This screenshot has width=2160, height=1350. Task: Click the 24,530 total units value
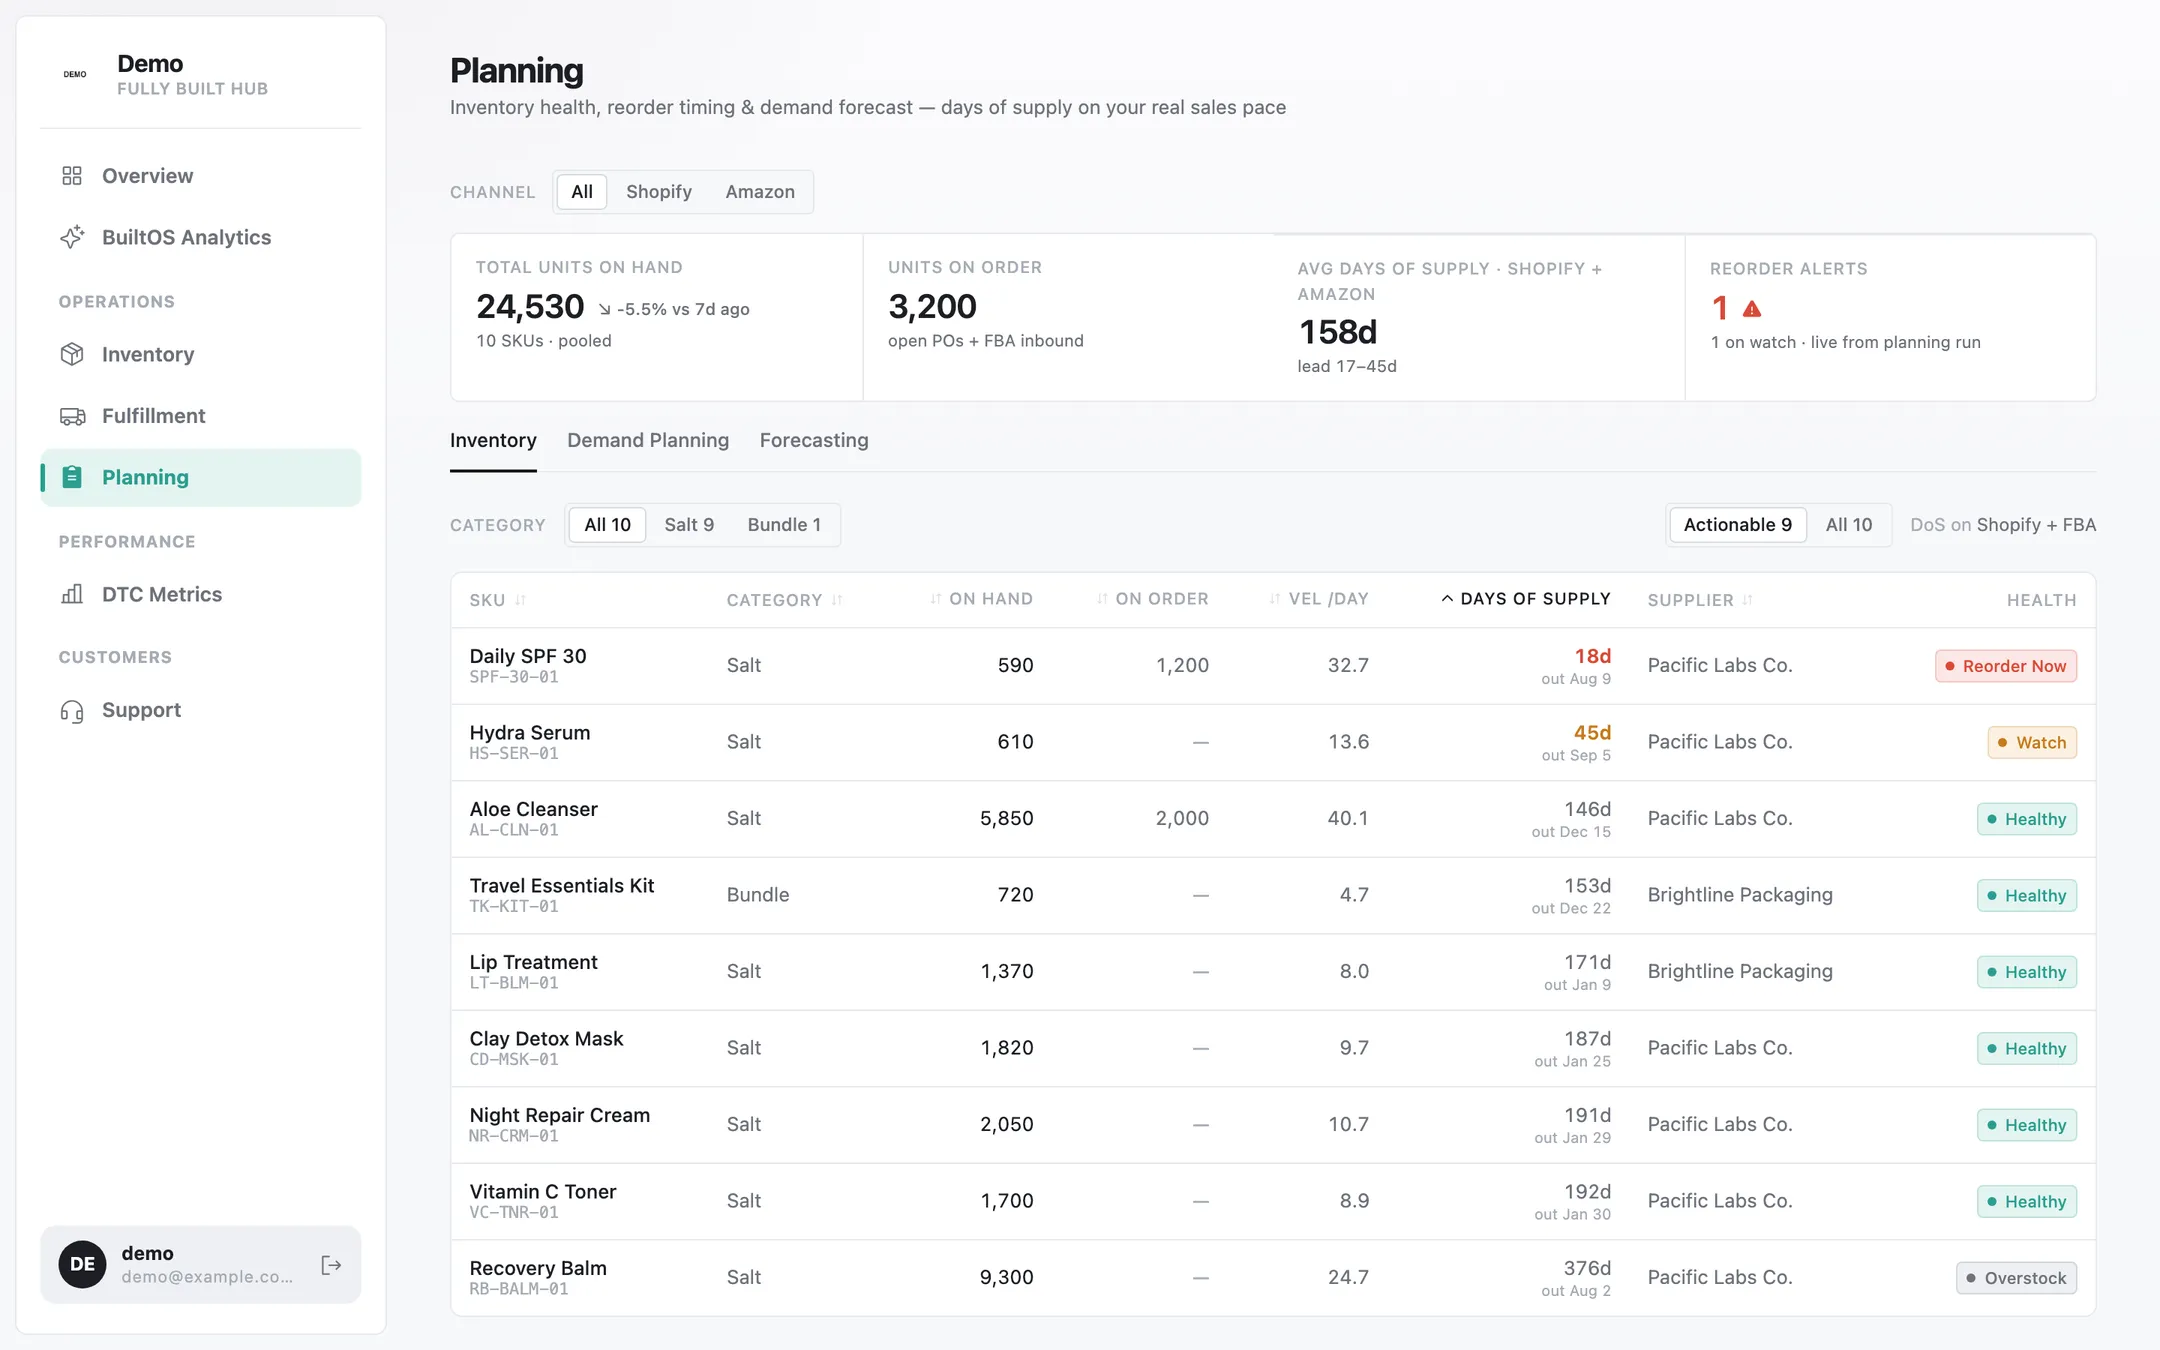pos(530,306)
